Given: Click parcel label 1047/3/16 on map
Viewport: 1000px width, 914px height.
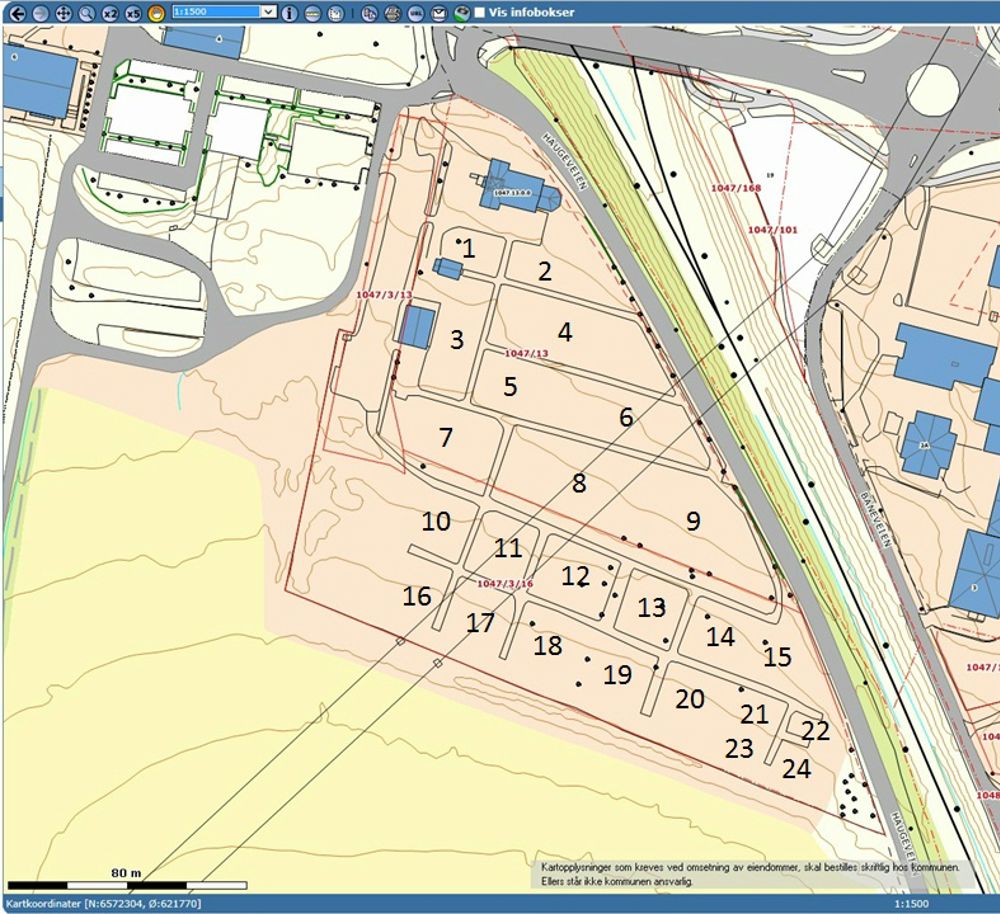Looking at the screenshot, I should coord(505,584).
